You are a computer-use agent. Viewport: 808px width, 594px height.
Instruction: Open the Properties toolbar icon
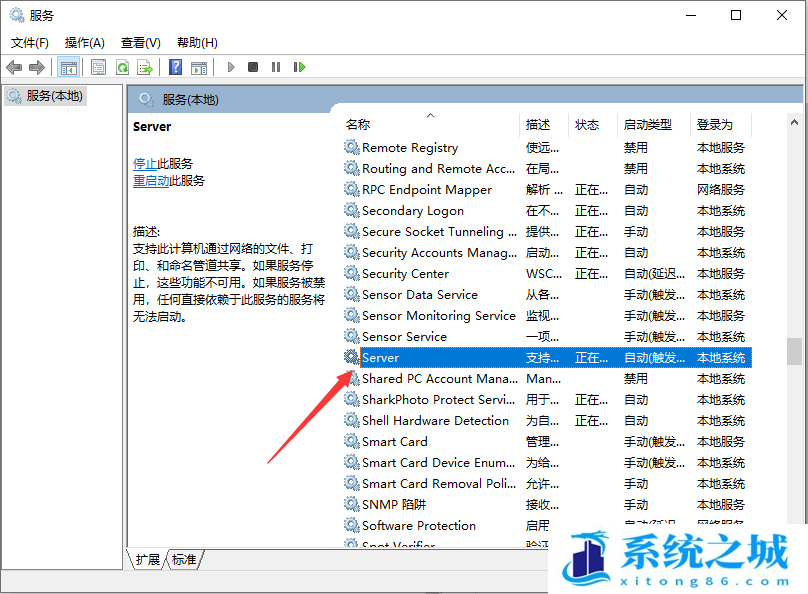coord(98,67)
